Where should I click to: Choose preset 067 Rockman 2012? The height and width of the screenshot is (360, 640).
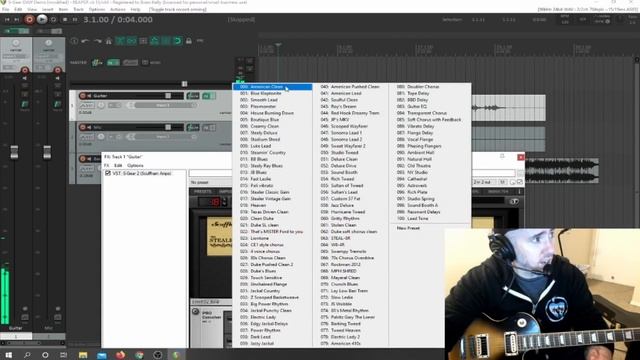(x=350, y=264)
